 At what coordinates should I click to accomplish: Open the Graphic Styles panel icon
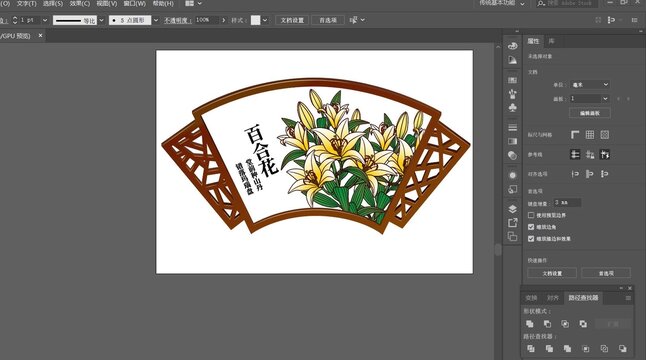pyautogui.click(x=513, y=189)
